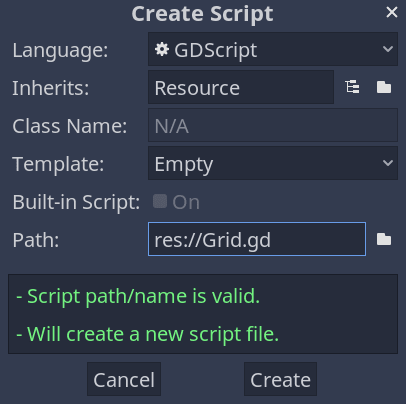
Task: Click the GDScript gear icon in the Language selector
Action: click(162, 49)
